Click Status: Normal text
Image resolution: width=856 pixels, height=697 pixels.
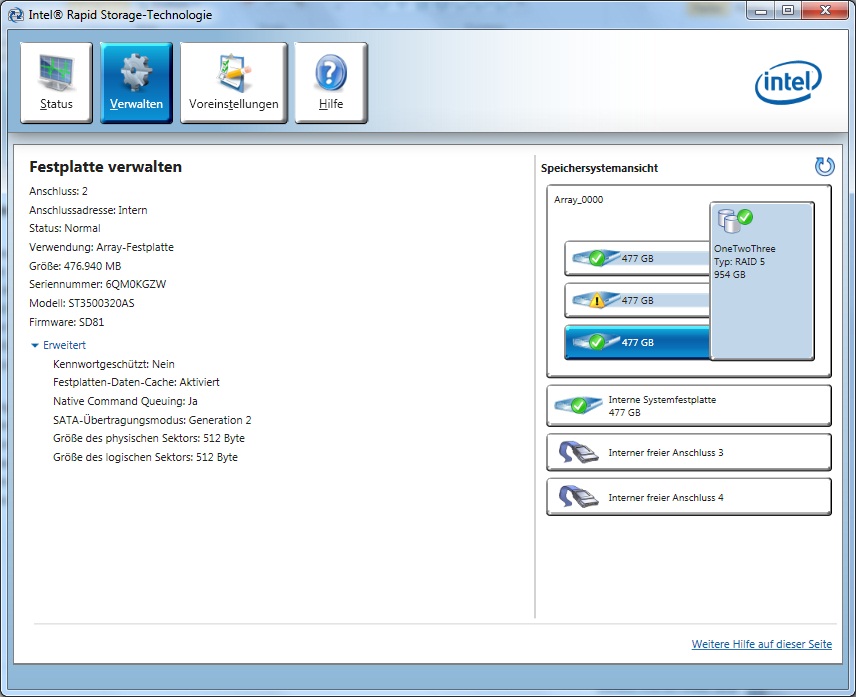coord(65,228)
